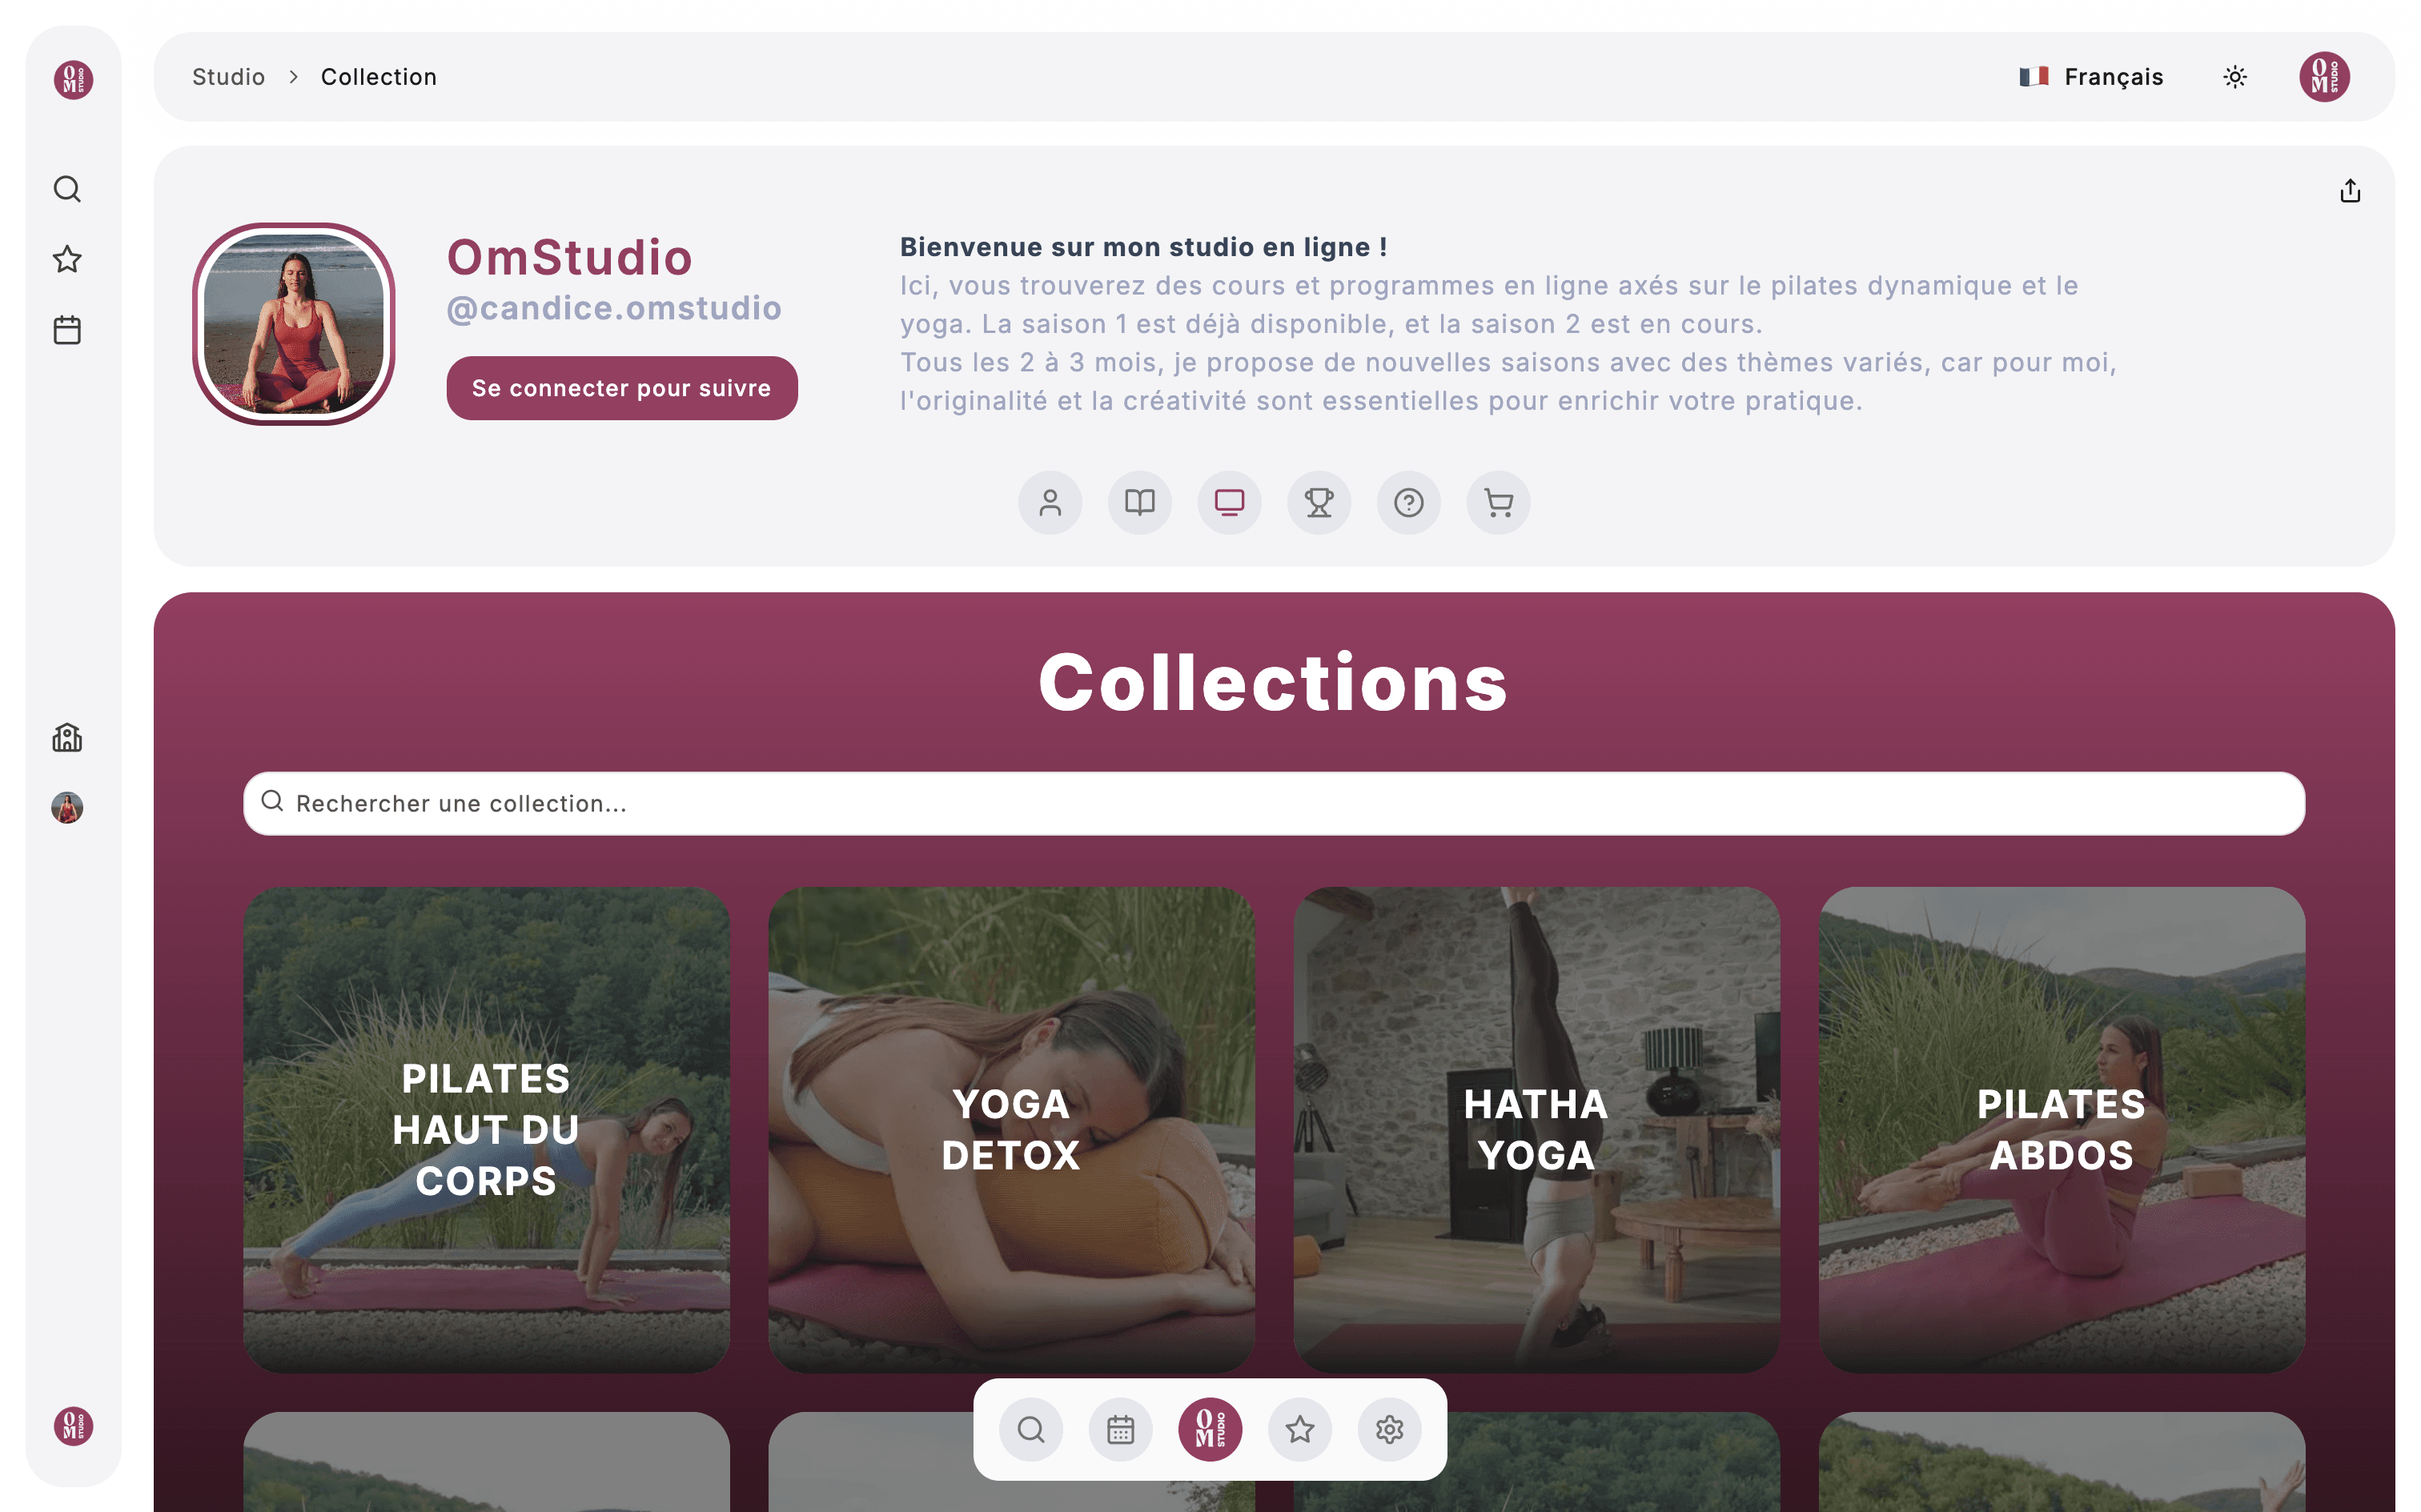Open the book courses section icon

click(1140, 503)
